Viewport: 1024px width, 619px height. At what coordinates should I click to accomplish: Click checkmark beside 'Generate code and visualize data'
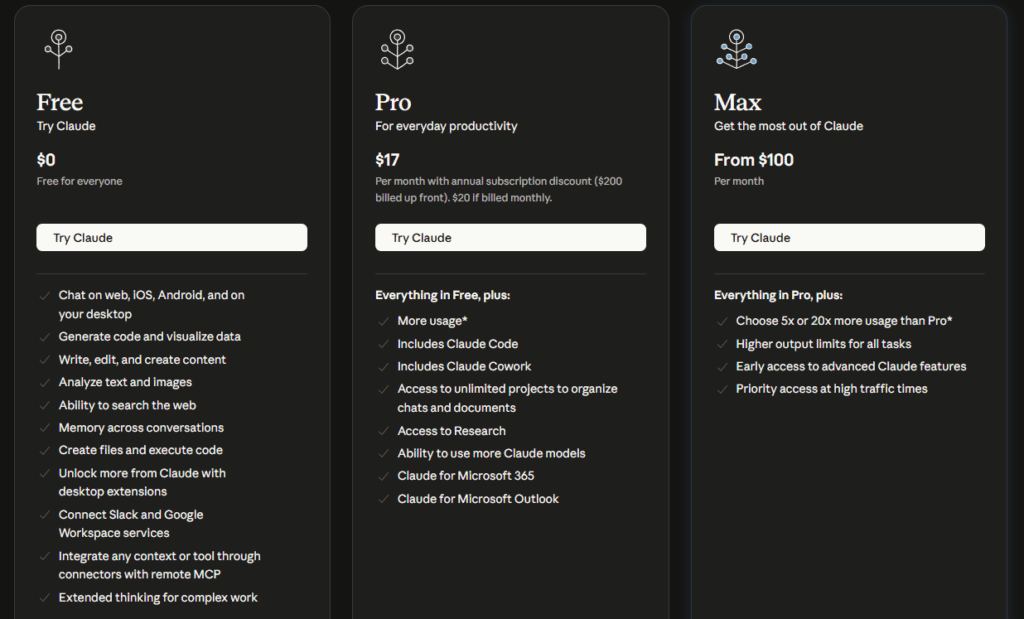[44, 338]
